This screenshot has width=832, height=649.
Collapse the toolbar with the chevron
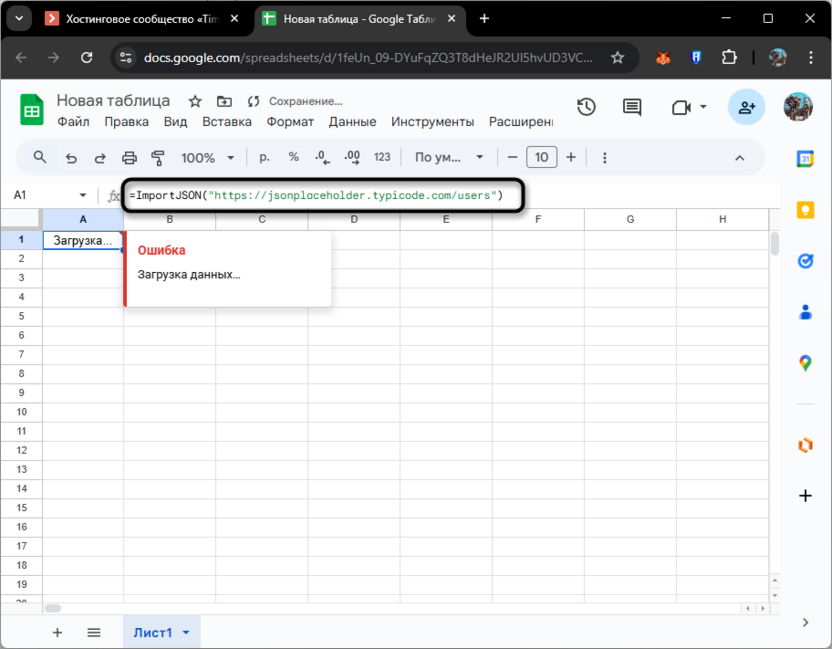(x=739, y=157)
